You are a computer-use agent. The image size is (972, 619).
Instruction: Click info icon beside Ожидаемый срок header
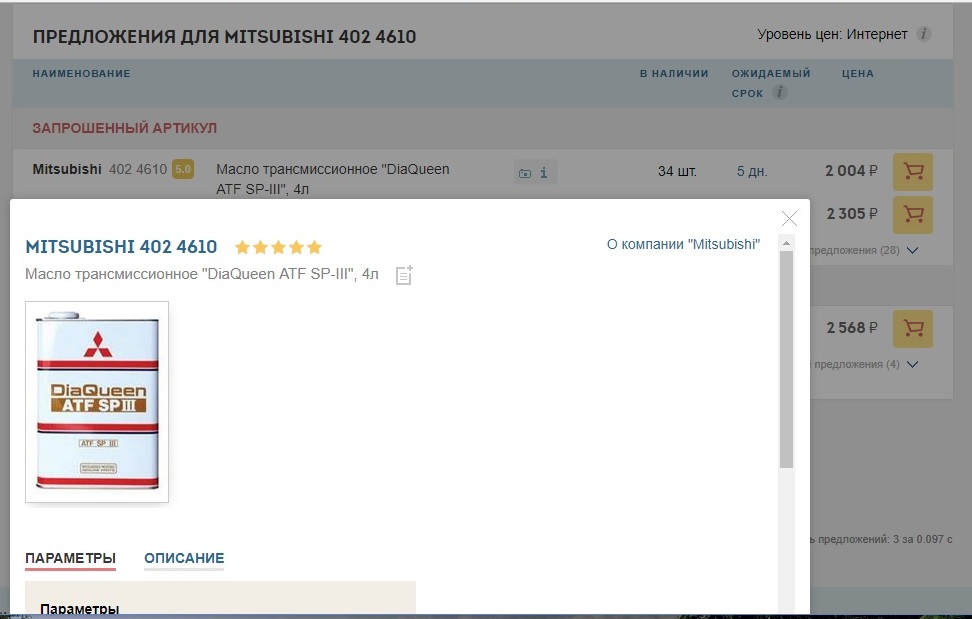(x=780, y=93)
